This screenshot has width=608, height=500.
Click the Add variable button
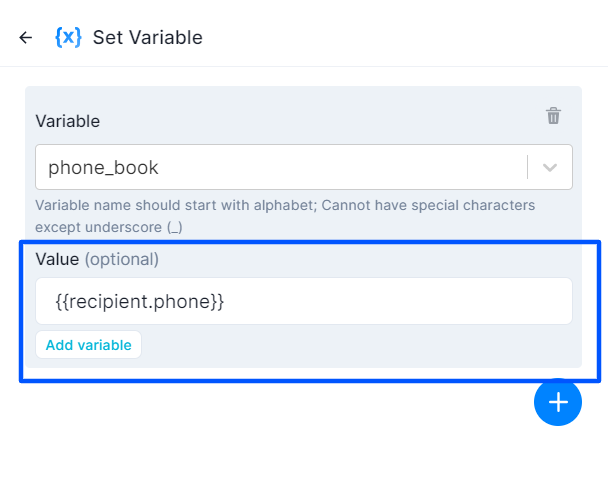(x=88, y=345)
